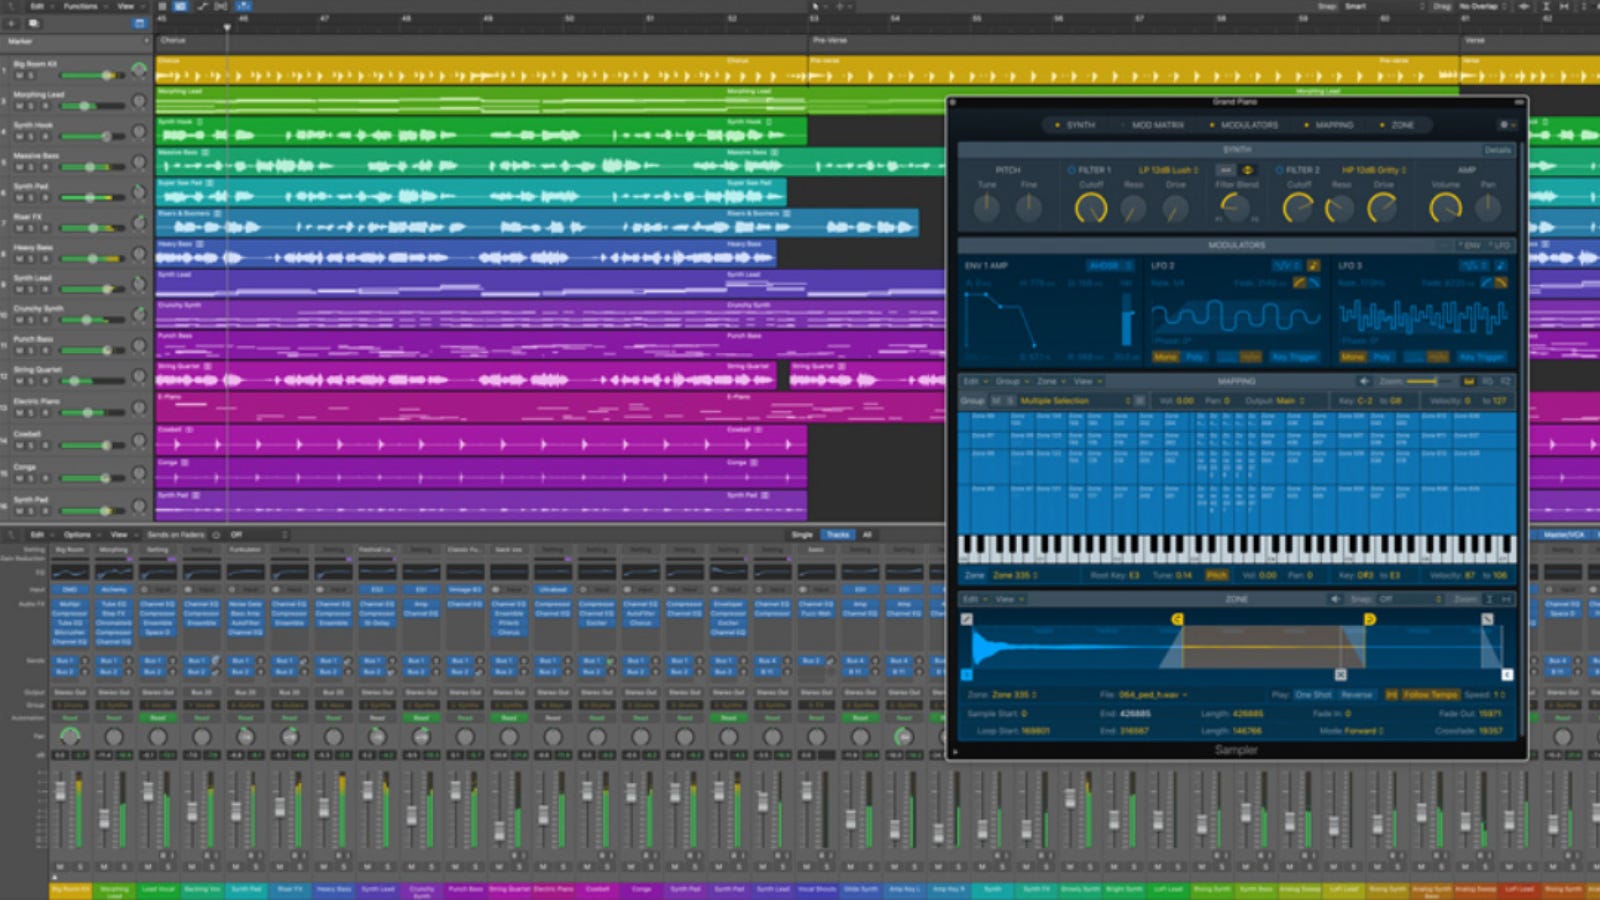Viewport: 1600px width, 900px height.
Task: Click the Pitch button in zone bar
Action: (x=1217, y=576)
